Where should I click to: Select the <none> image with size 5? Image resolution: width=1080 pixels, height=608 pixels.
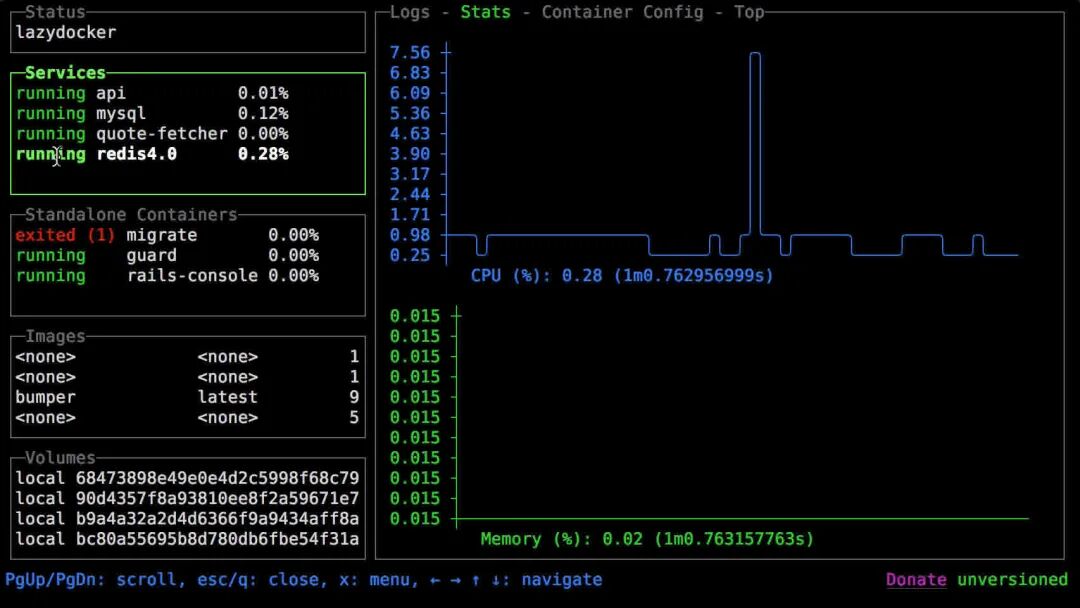click(187, 418)
